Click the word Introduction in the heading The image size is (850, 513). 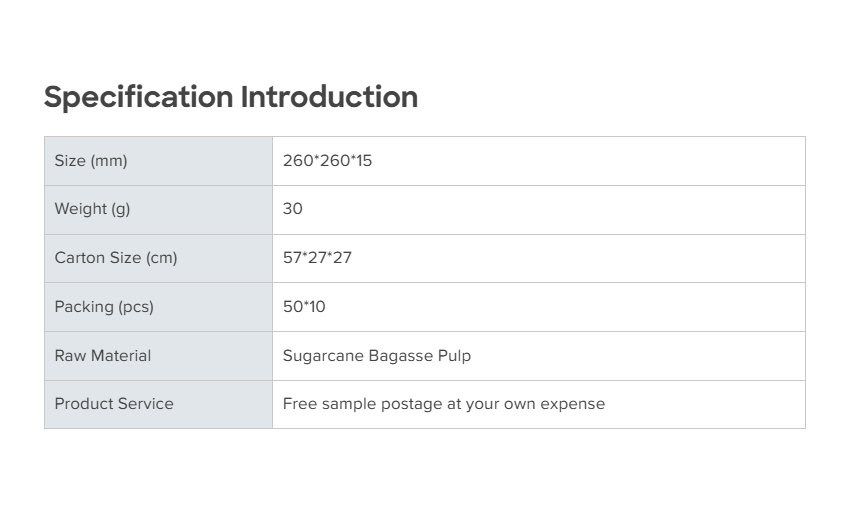tap(329, 97)
